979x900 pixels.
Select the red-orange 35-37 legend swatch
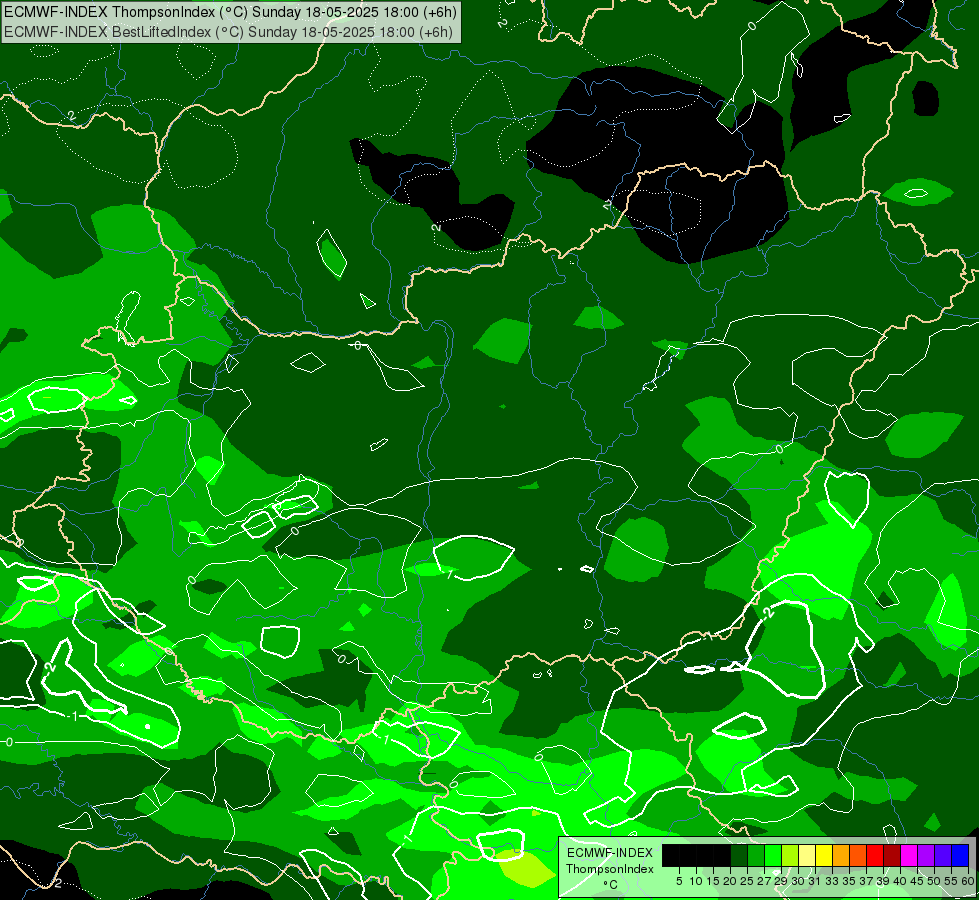[858, 855]
